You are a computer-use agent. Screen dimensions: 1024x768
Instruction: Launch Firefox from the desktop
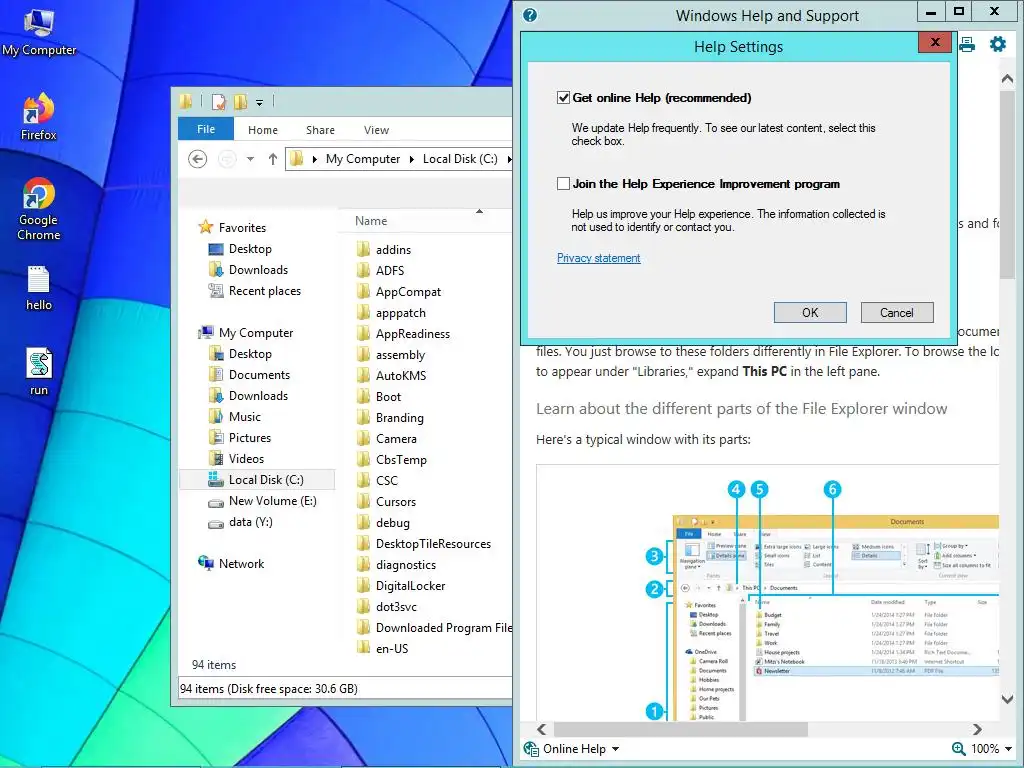(39, 117)
